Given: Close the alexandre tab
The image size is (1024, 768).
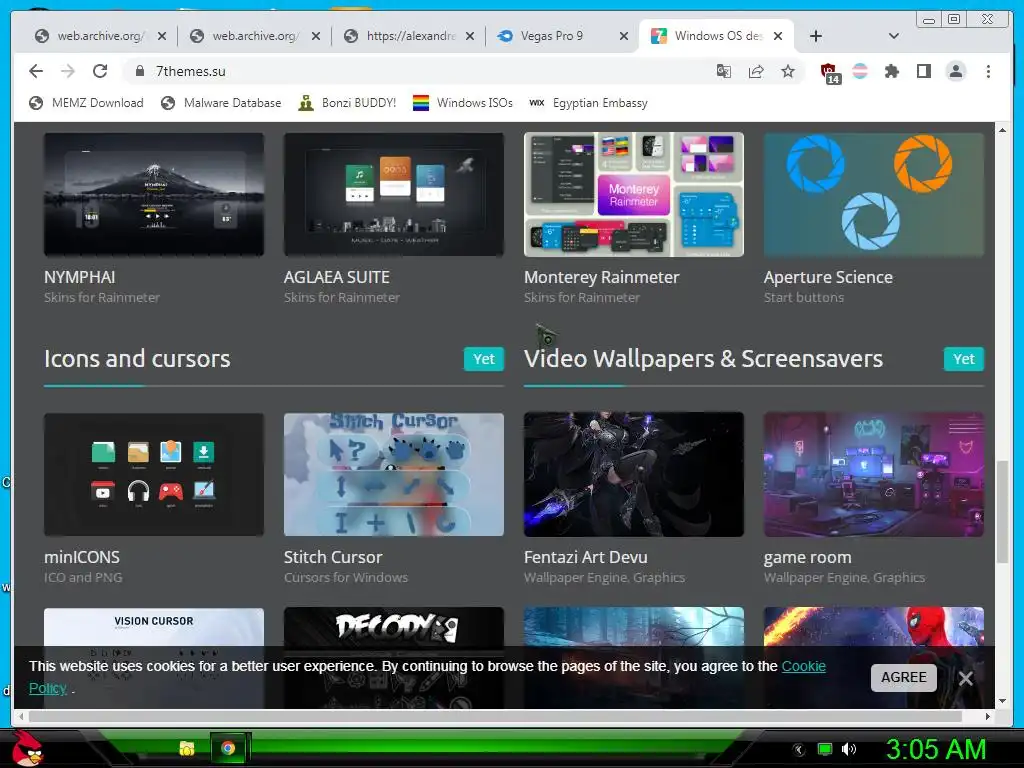Looking at the screenshot, I should (x=470, y=36).
